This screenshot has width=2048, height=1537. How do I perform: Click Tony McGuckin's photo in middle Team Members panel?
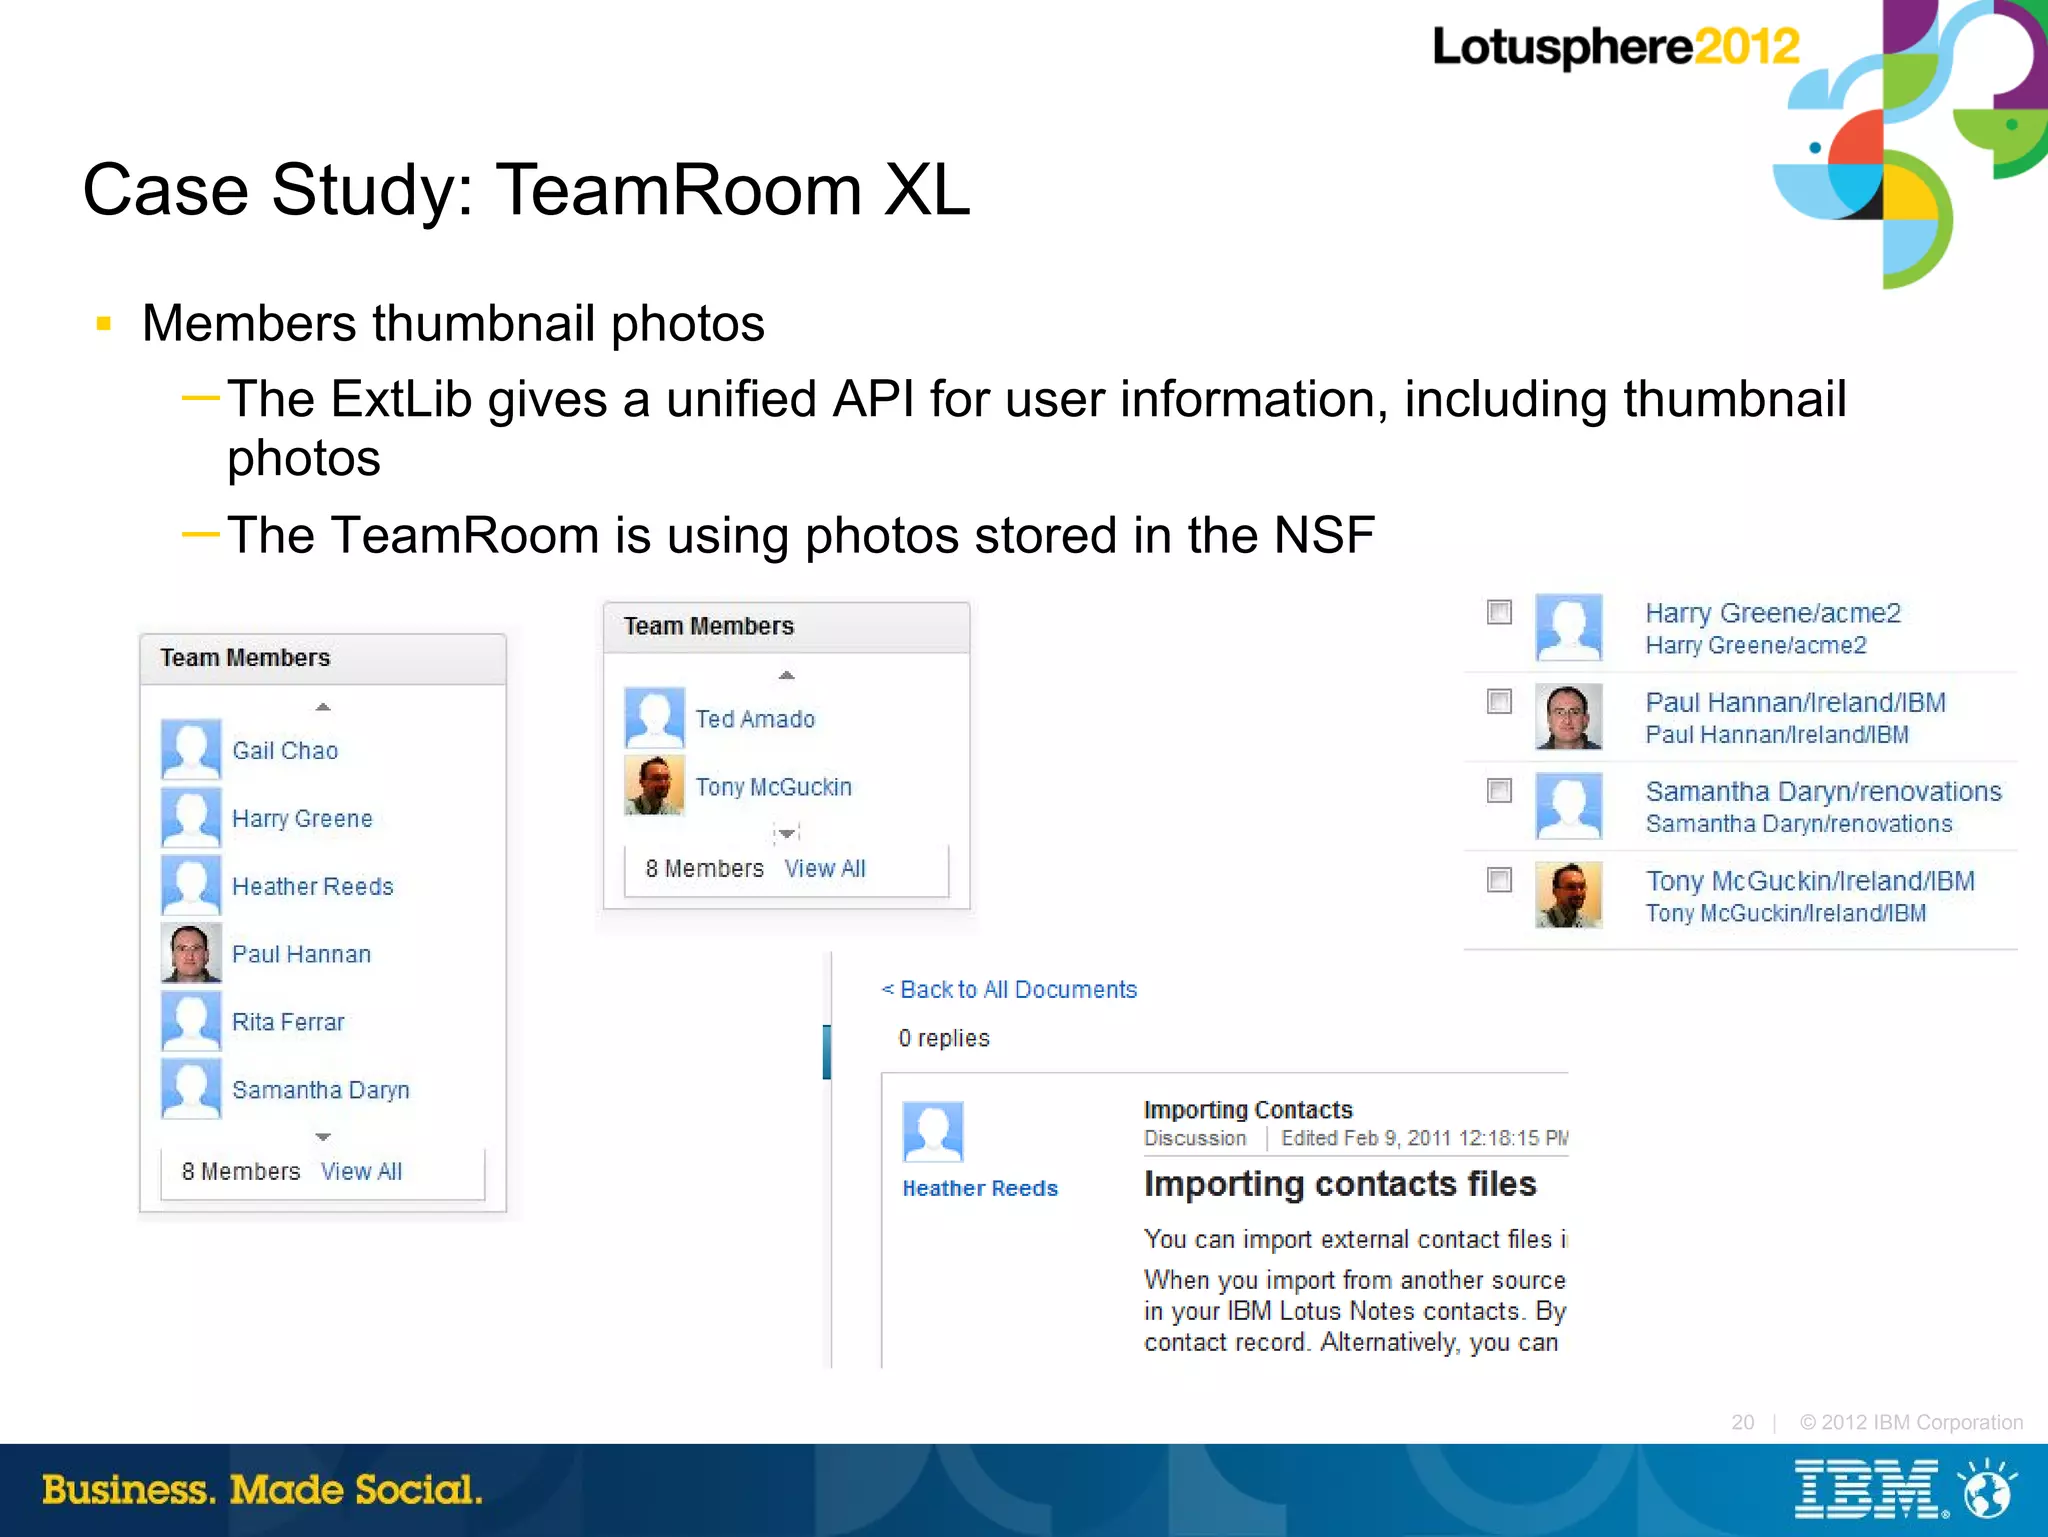(x=654, y=785)
